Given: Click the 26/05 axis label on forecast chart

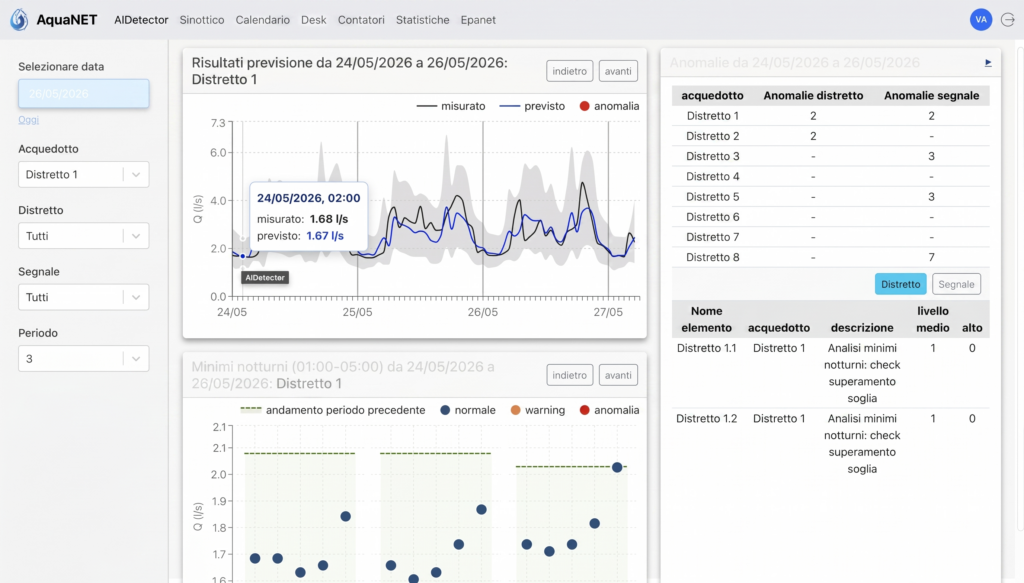Looking at the screenshot, I should [x=483, y=312].
